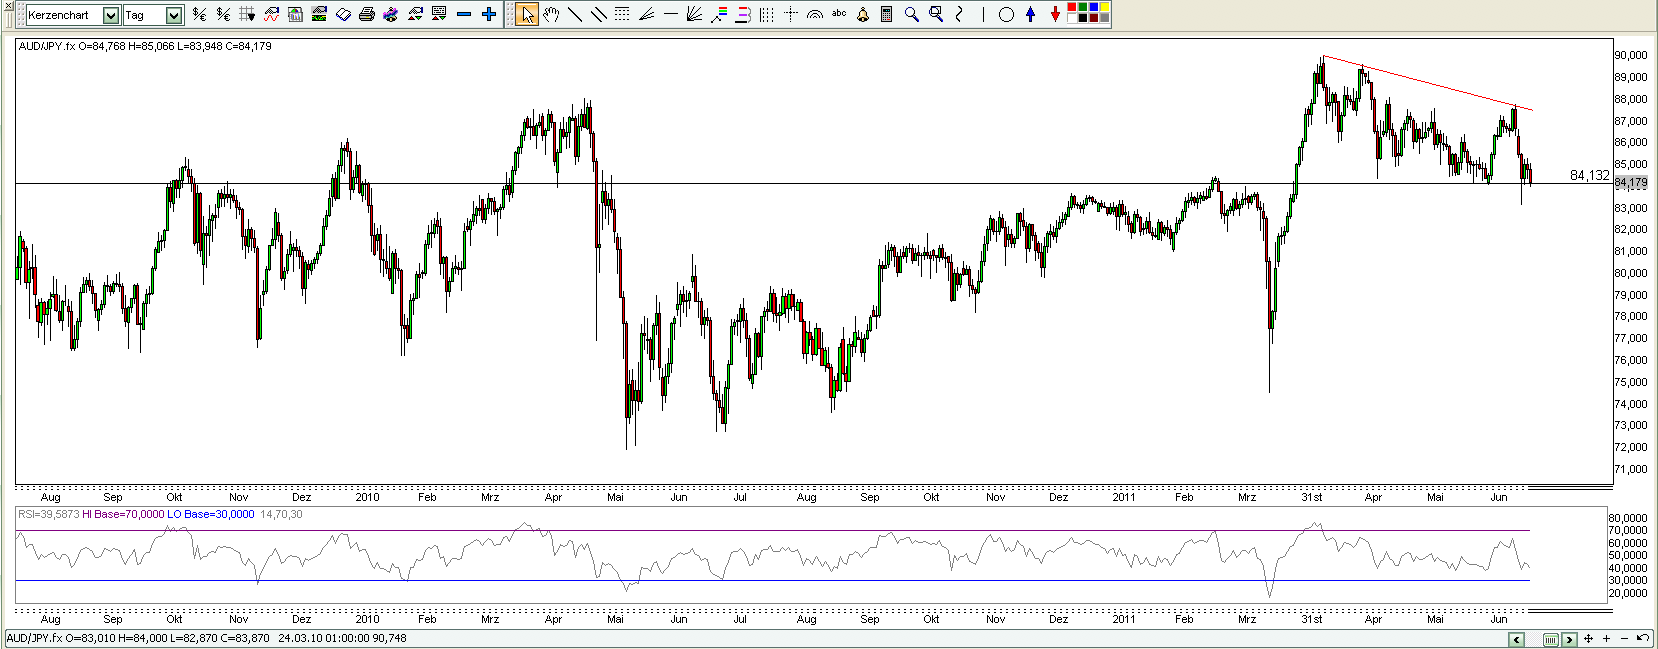Click the green oscillator panel icon
This screenshot has width=1658, height=649.
click(319, 14)
